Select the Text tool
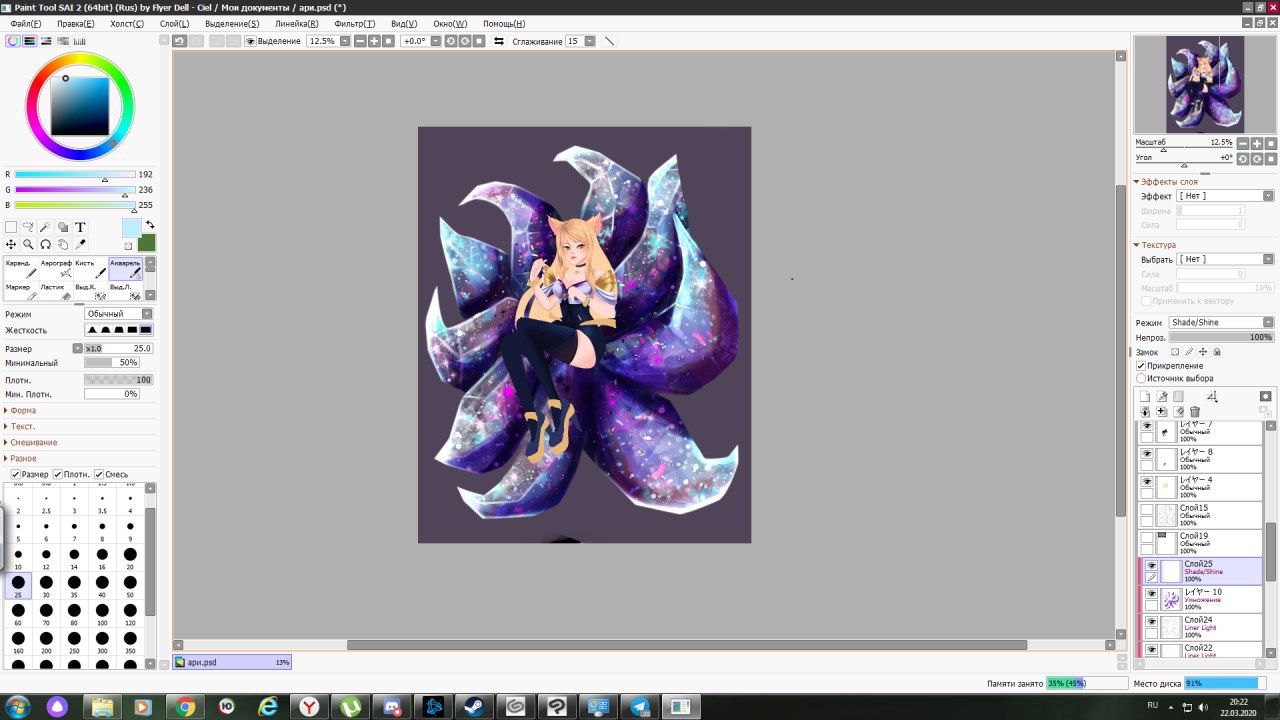 click(80, 227)
